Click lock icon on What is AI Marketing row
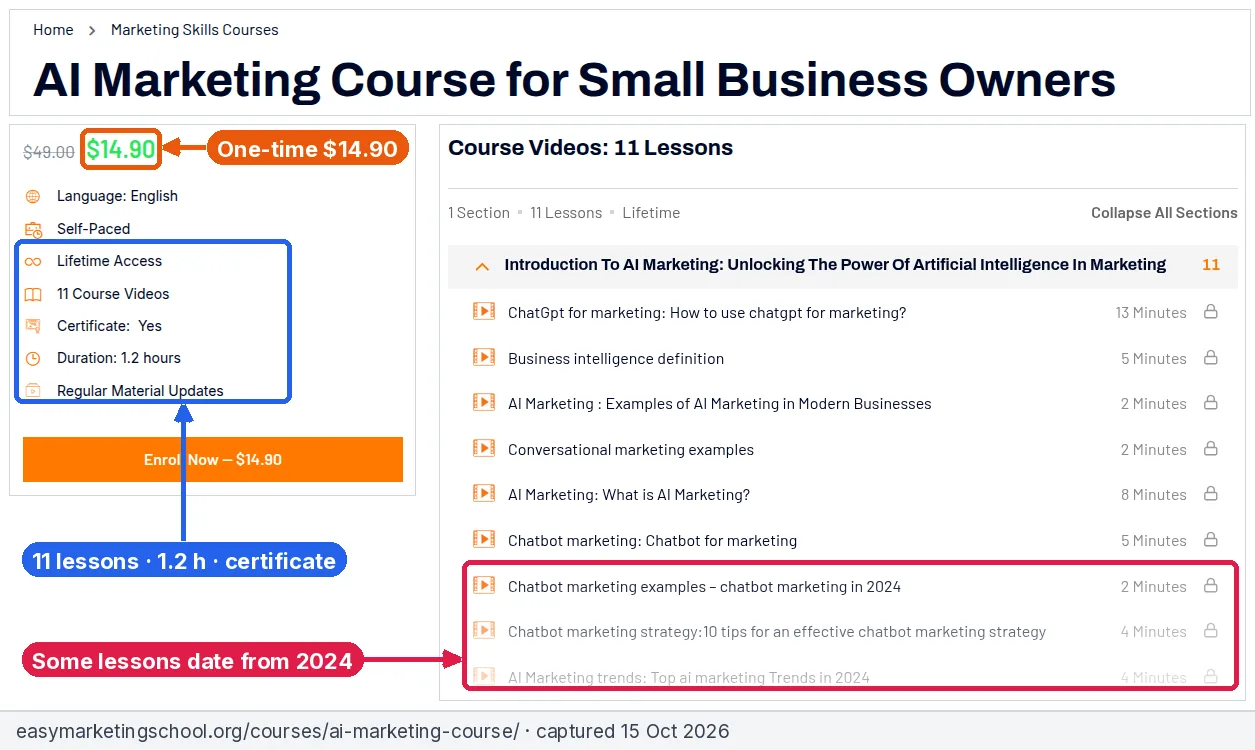Viewport: 1255px width, 750px height. click(1210, 494)
